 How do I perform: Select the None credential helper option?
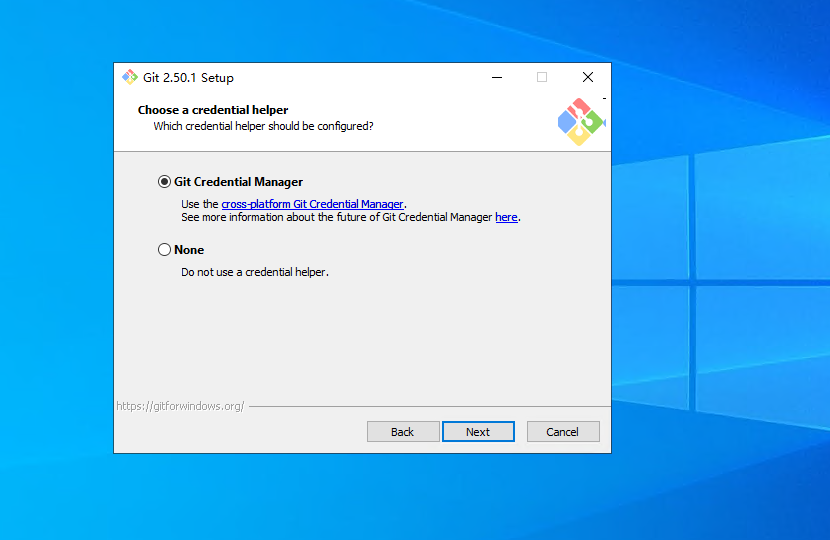(164, 249)
